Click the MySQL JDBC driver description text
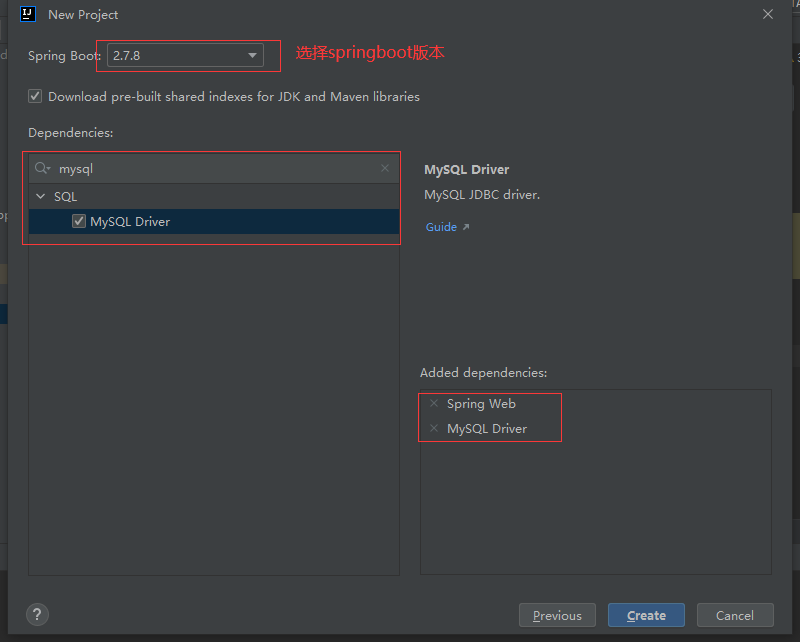This screenshot has width=800, height=642. [x=482, y=194]
